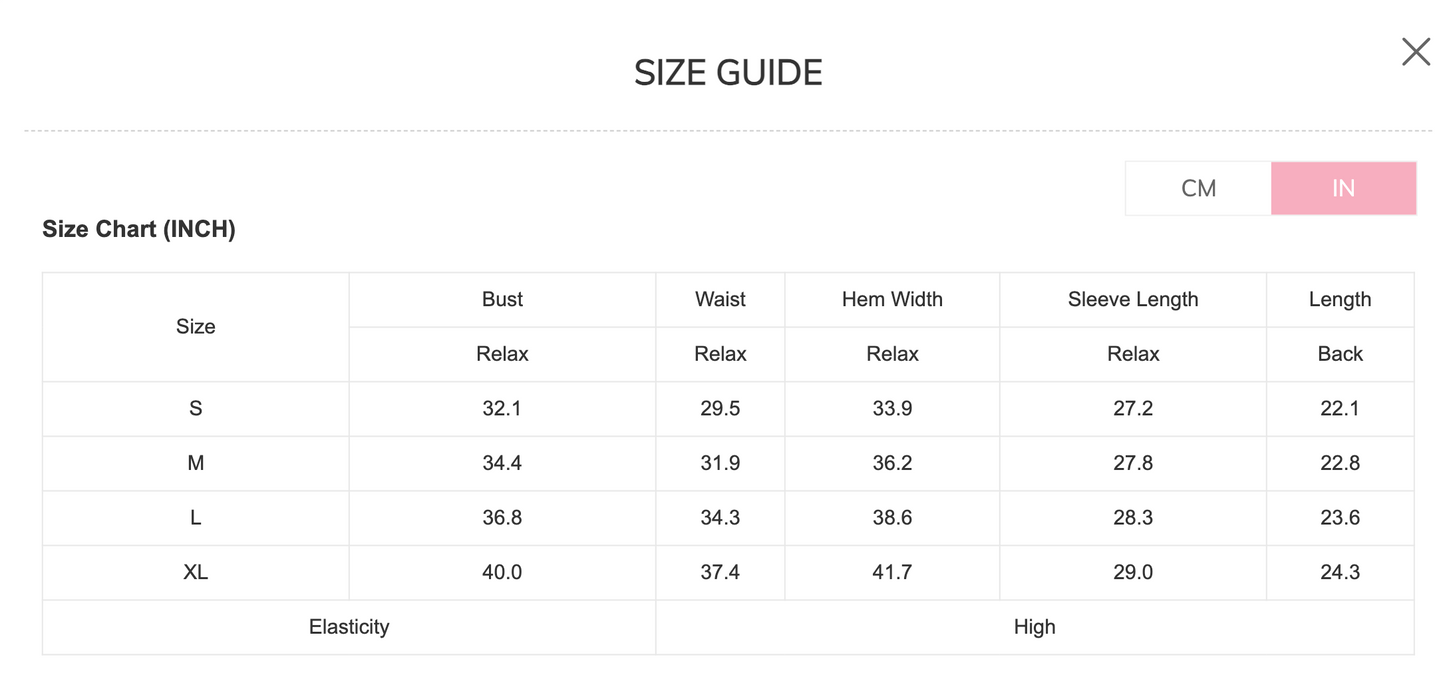Click the Bust column header
The width and height of the screenshot is (1445, 675).
coord(502,299)
